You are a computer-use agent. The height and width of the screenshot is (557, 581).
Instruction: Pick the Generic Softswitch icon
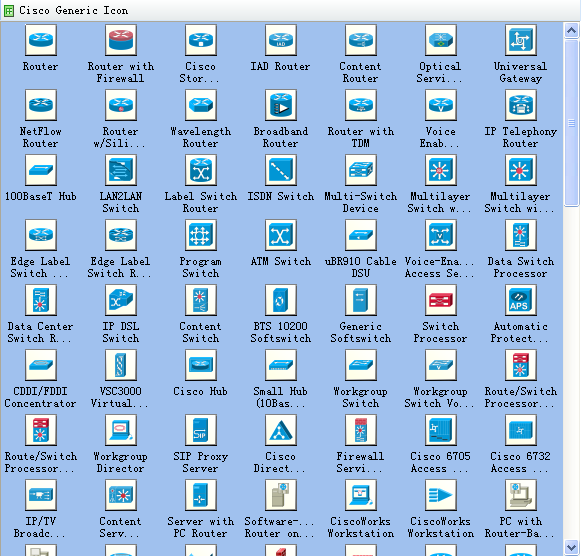click(x=361, y=300)
